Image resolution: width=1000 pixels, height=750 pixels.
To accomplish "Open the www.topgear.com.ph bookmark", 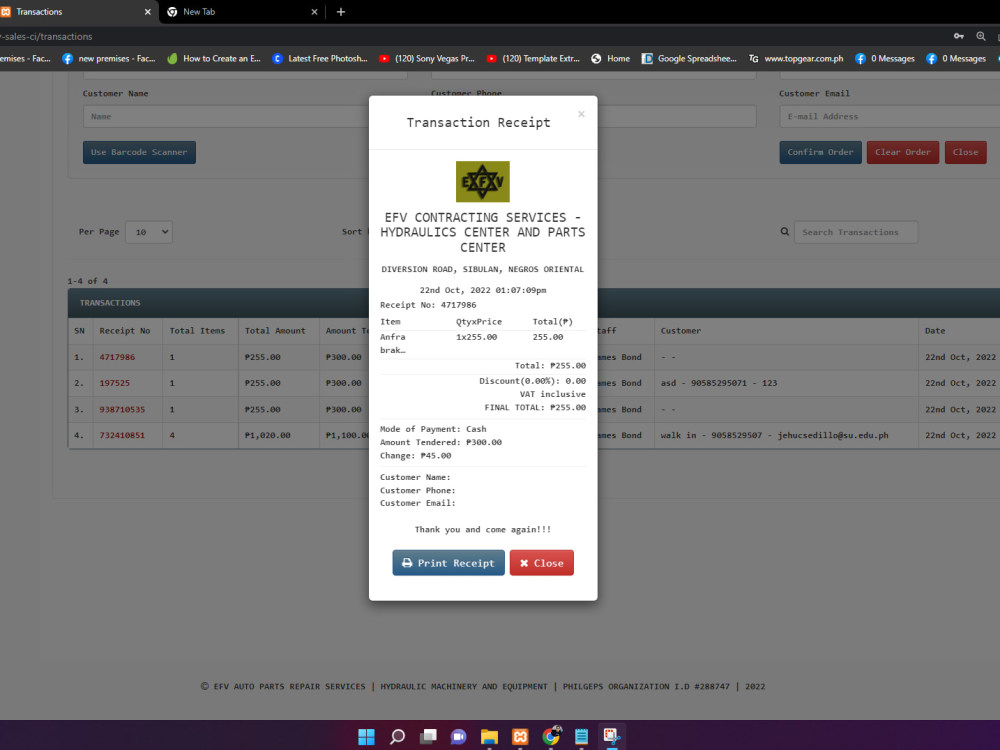I will [796, 59].
